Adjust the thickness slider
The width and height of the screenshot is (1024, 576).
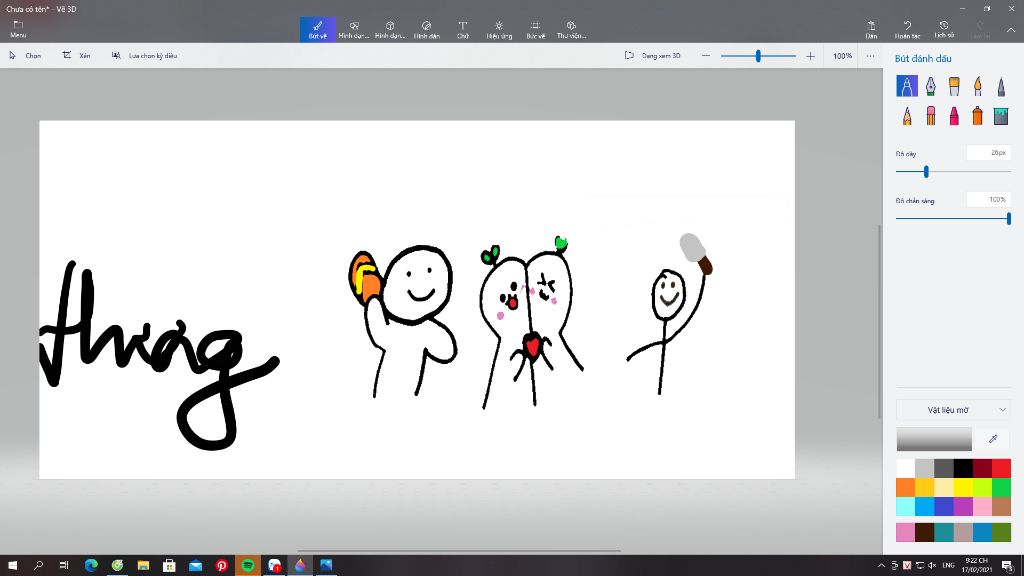click(926, 172)
